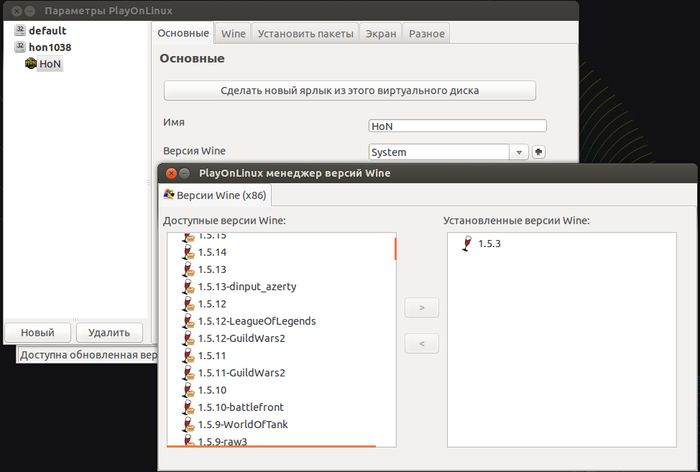This screenshot has width=700, height=472.
Task: Select version 1.5.13 in available list
Action: pyautogui.click(x=212, y=270)
